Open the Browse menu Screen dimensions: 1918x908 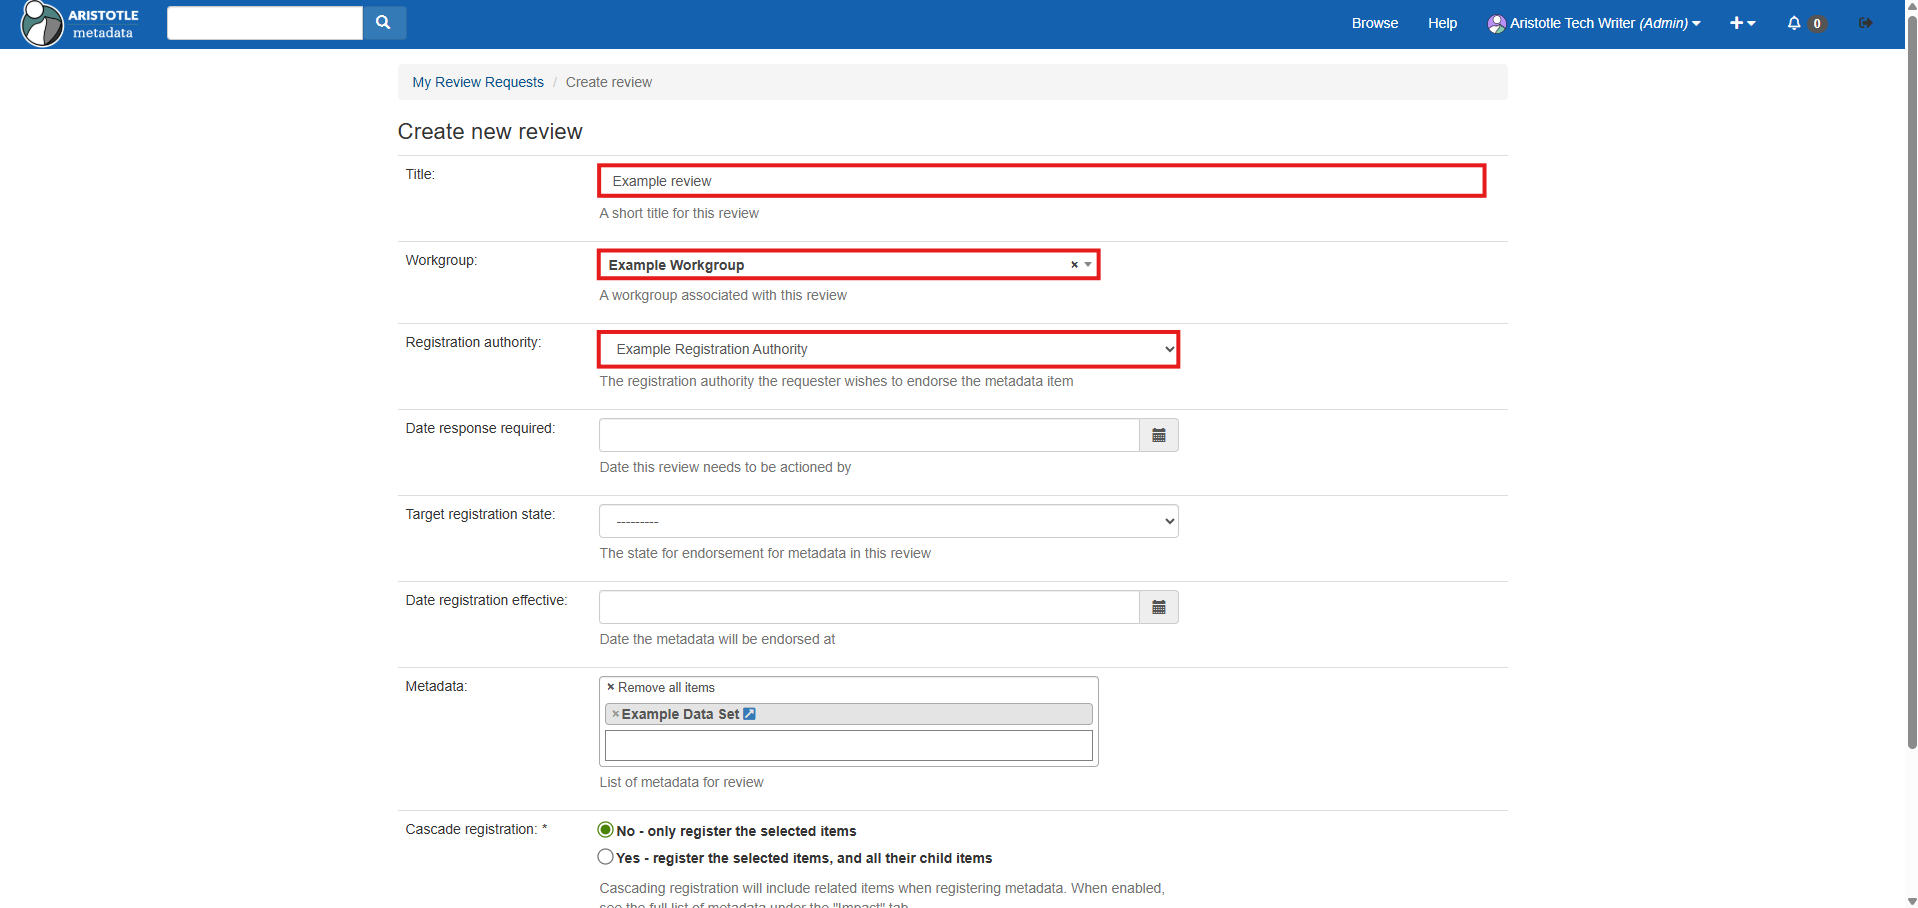tap(1374, 23)
